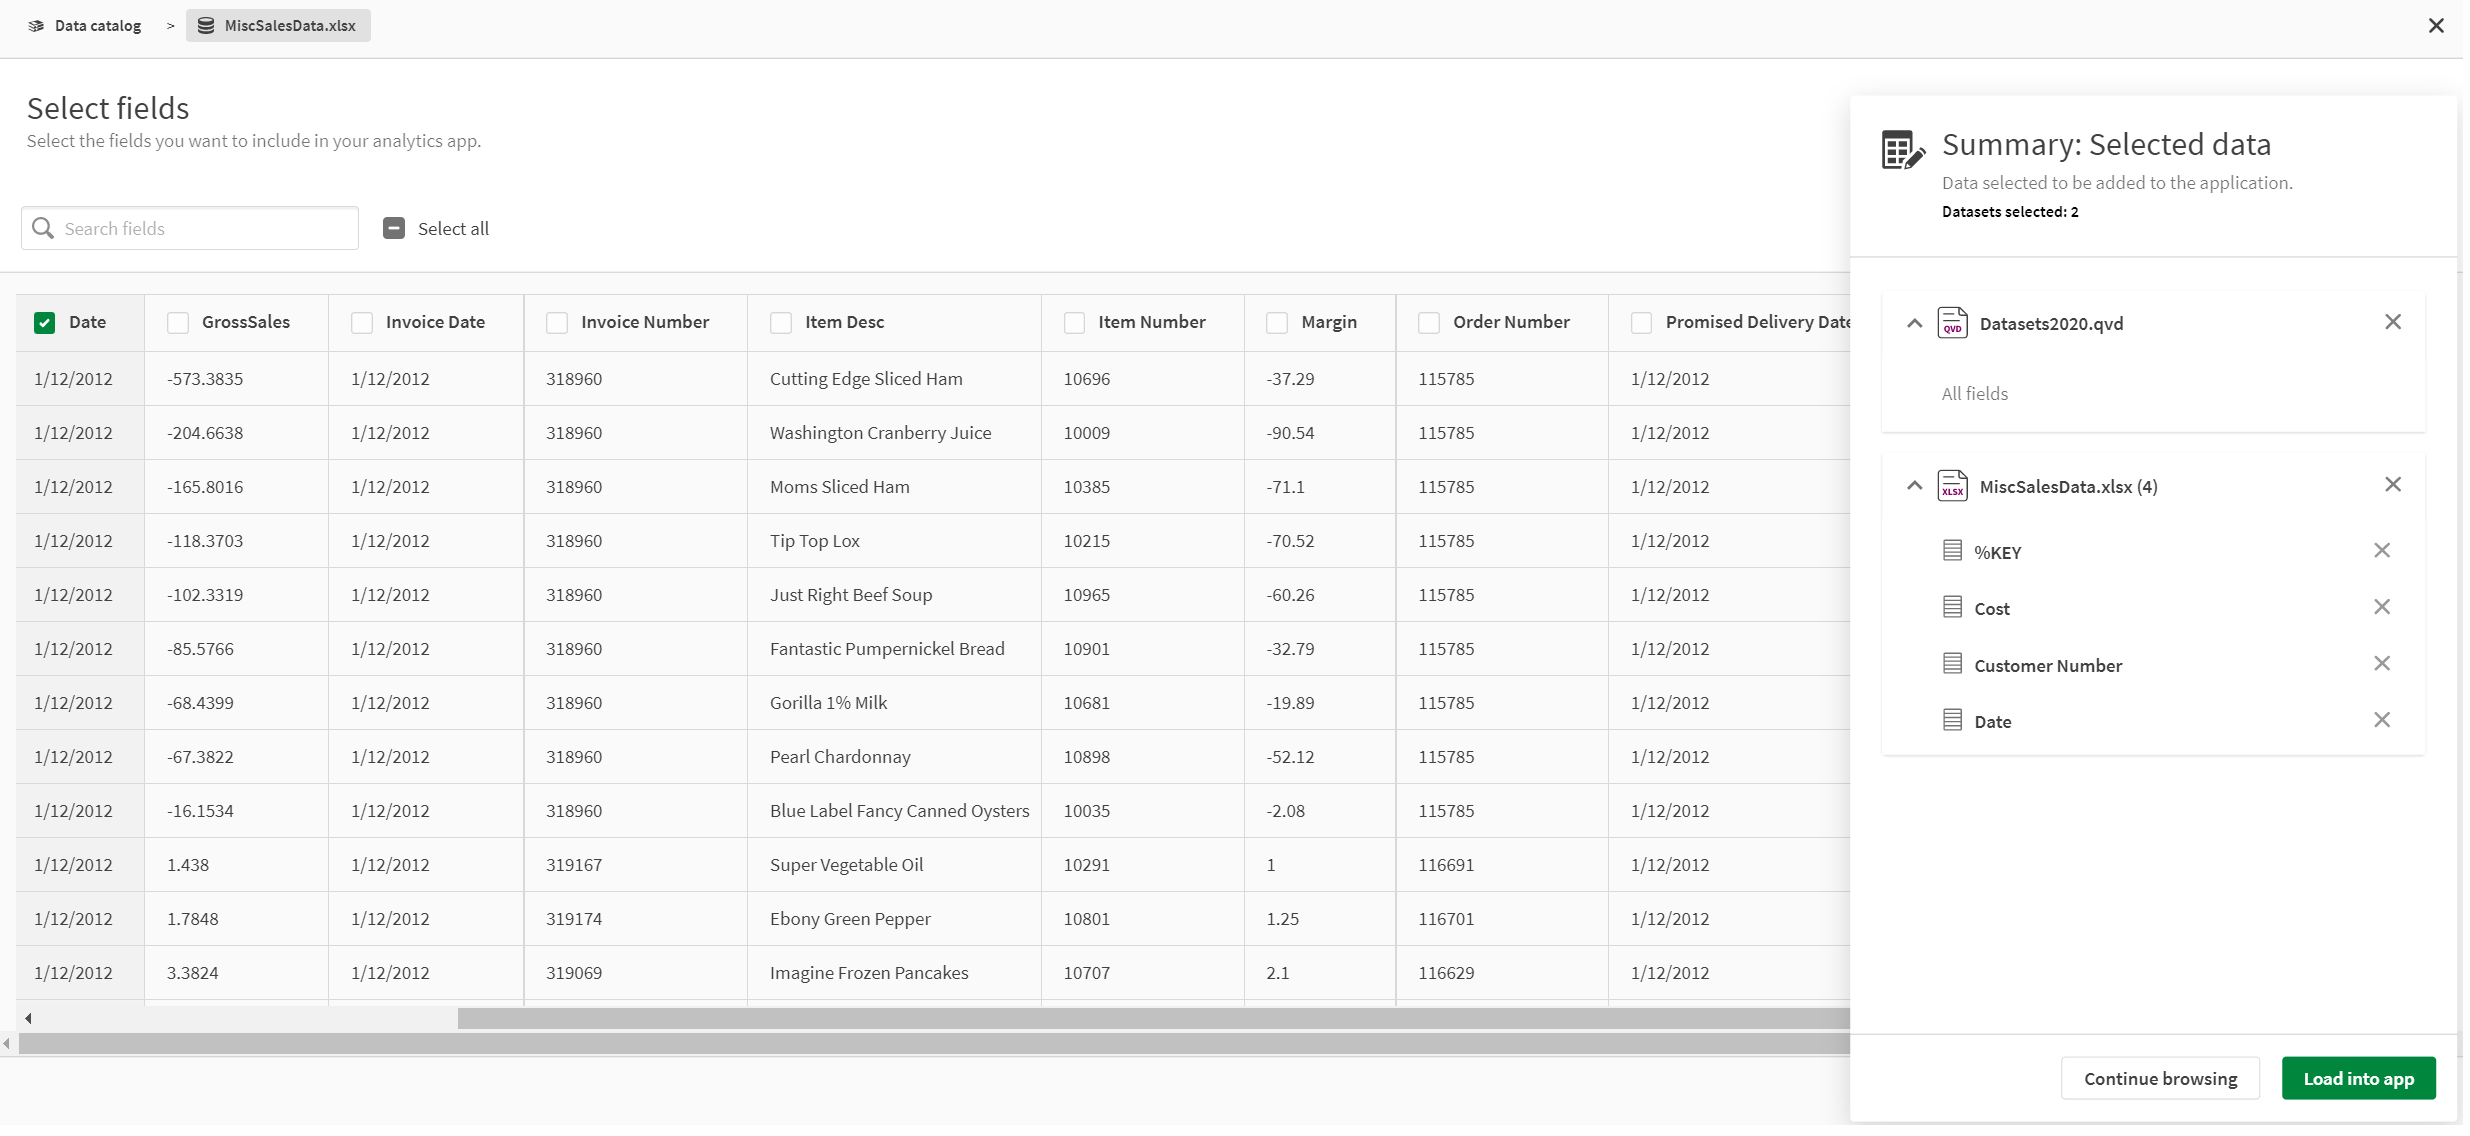
Task: Toggle the Date checkbox on
Action: click(44, 321)
